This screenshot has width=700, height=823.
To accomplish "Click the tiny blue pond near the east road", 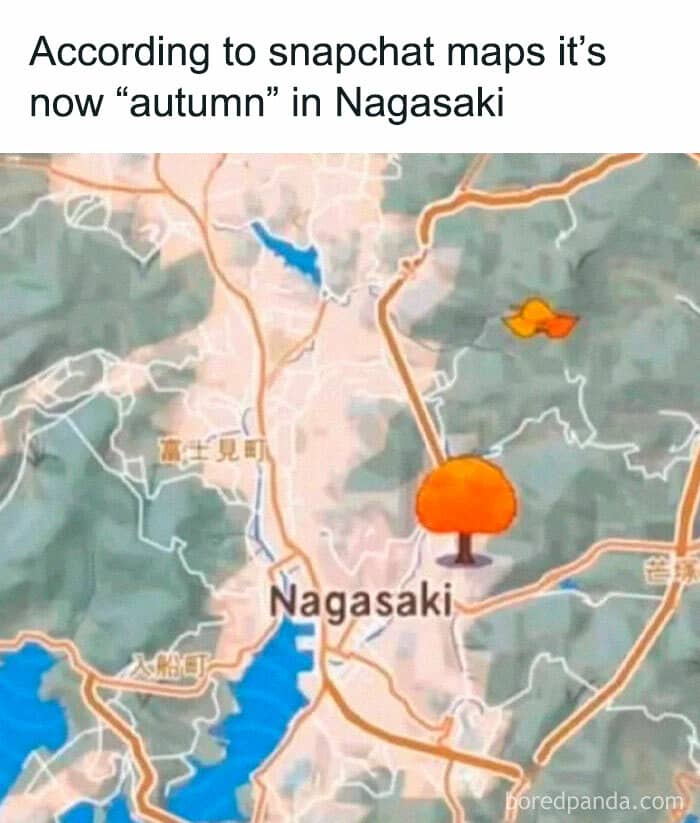I will pos(569,584).
